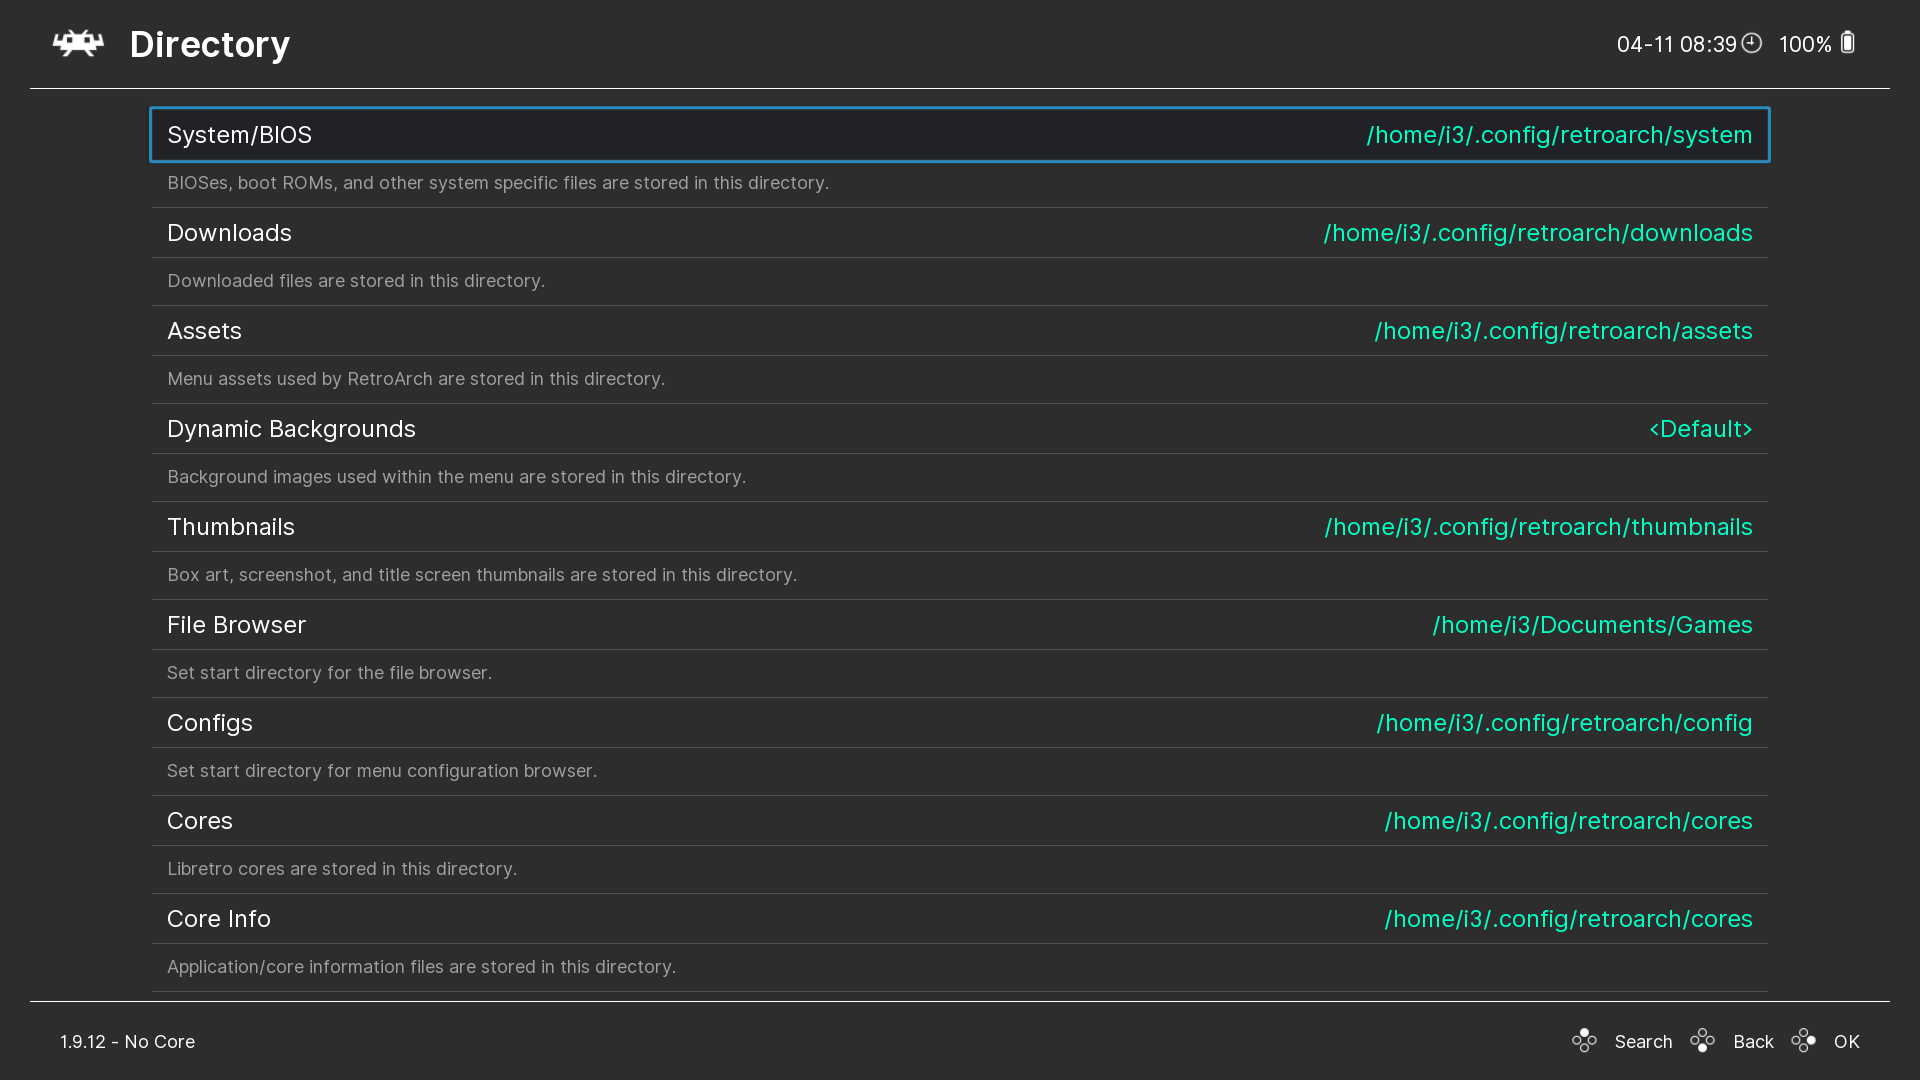
Task: Click the 100% battery indicator
Action: click(x=1805, y=44)
